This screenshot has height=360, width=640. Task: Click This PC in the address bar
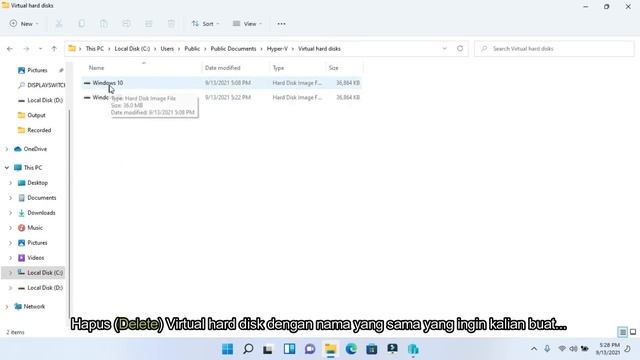(95, 49)
